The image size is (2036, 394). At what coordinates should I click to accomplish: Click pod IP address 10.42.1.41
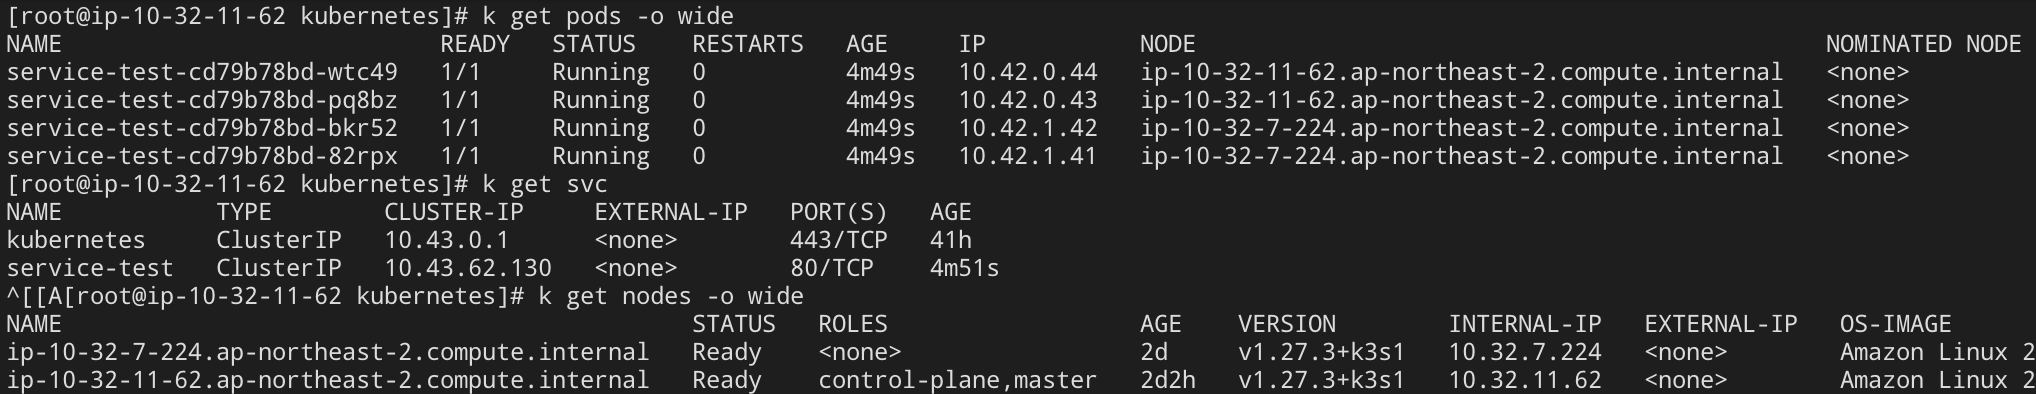(x=1028, y=156)
